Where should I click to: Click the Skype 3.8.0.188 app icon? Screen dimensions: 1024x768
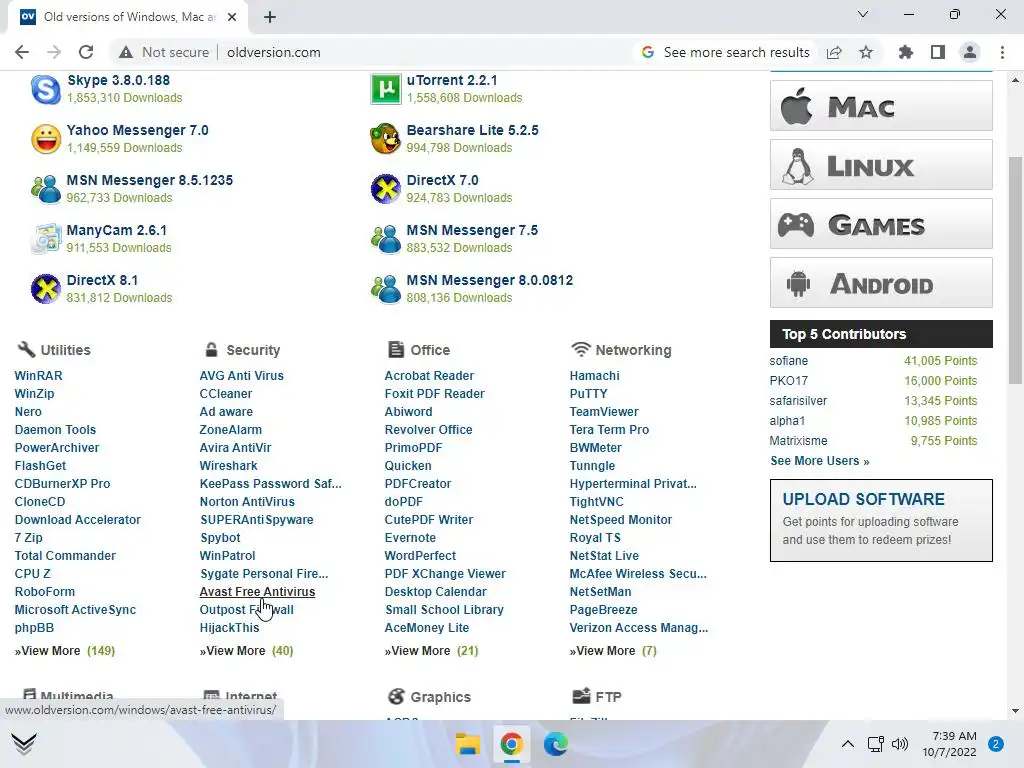click(46, 89)
